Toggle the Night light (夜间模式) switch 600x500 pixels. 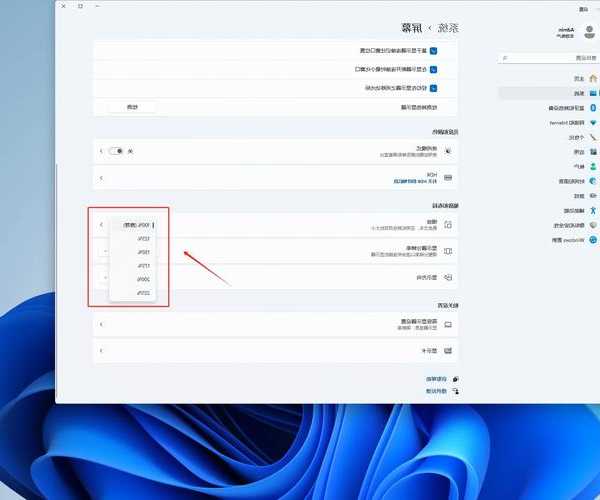117,151
